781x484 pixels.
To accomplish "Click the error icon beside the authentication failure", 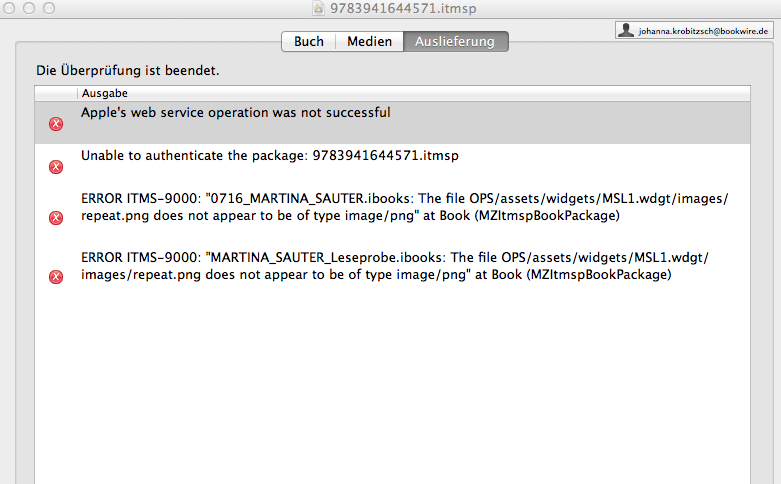I will (56, 167).
